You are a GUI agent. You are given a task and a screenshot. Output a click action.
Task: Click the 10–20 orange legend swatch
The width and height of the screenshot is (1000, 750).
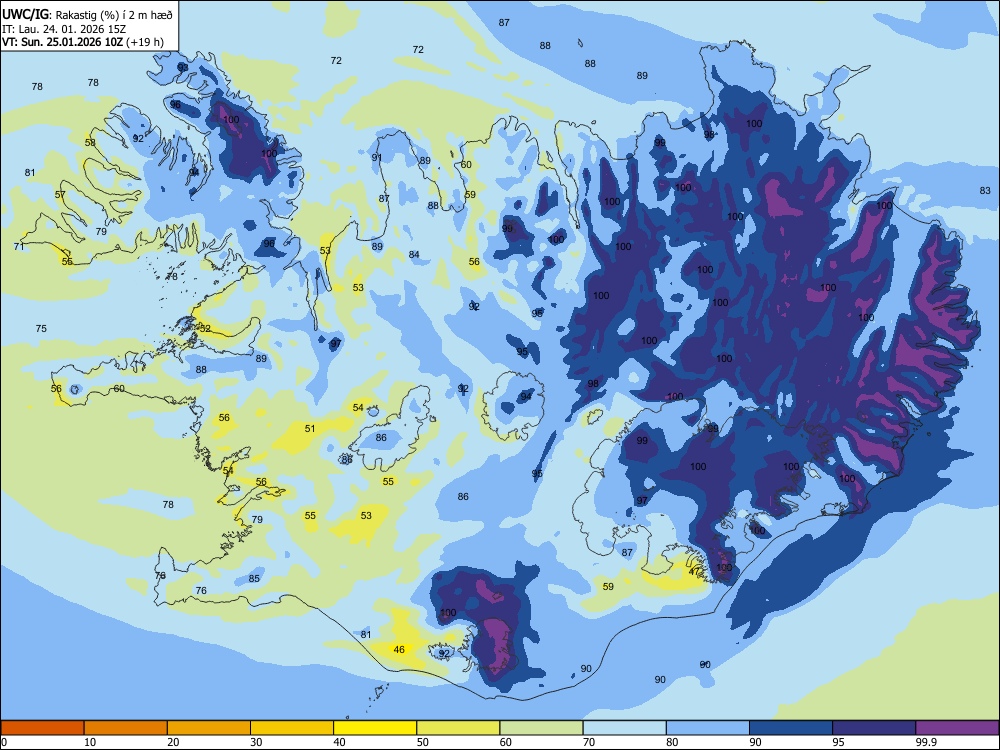coord(126,728)
